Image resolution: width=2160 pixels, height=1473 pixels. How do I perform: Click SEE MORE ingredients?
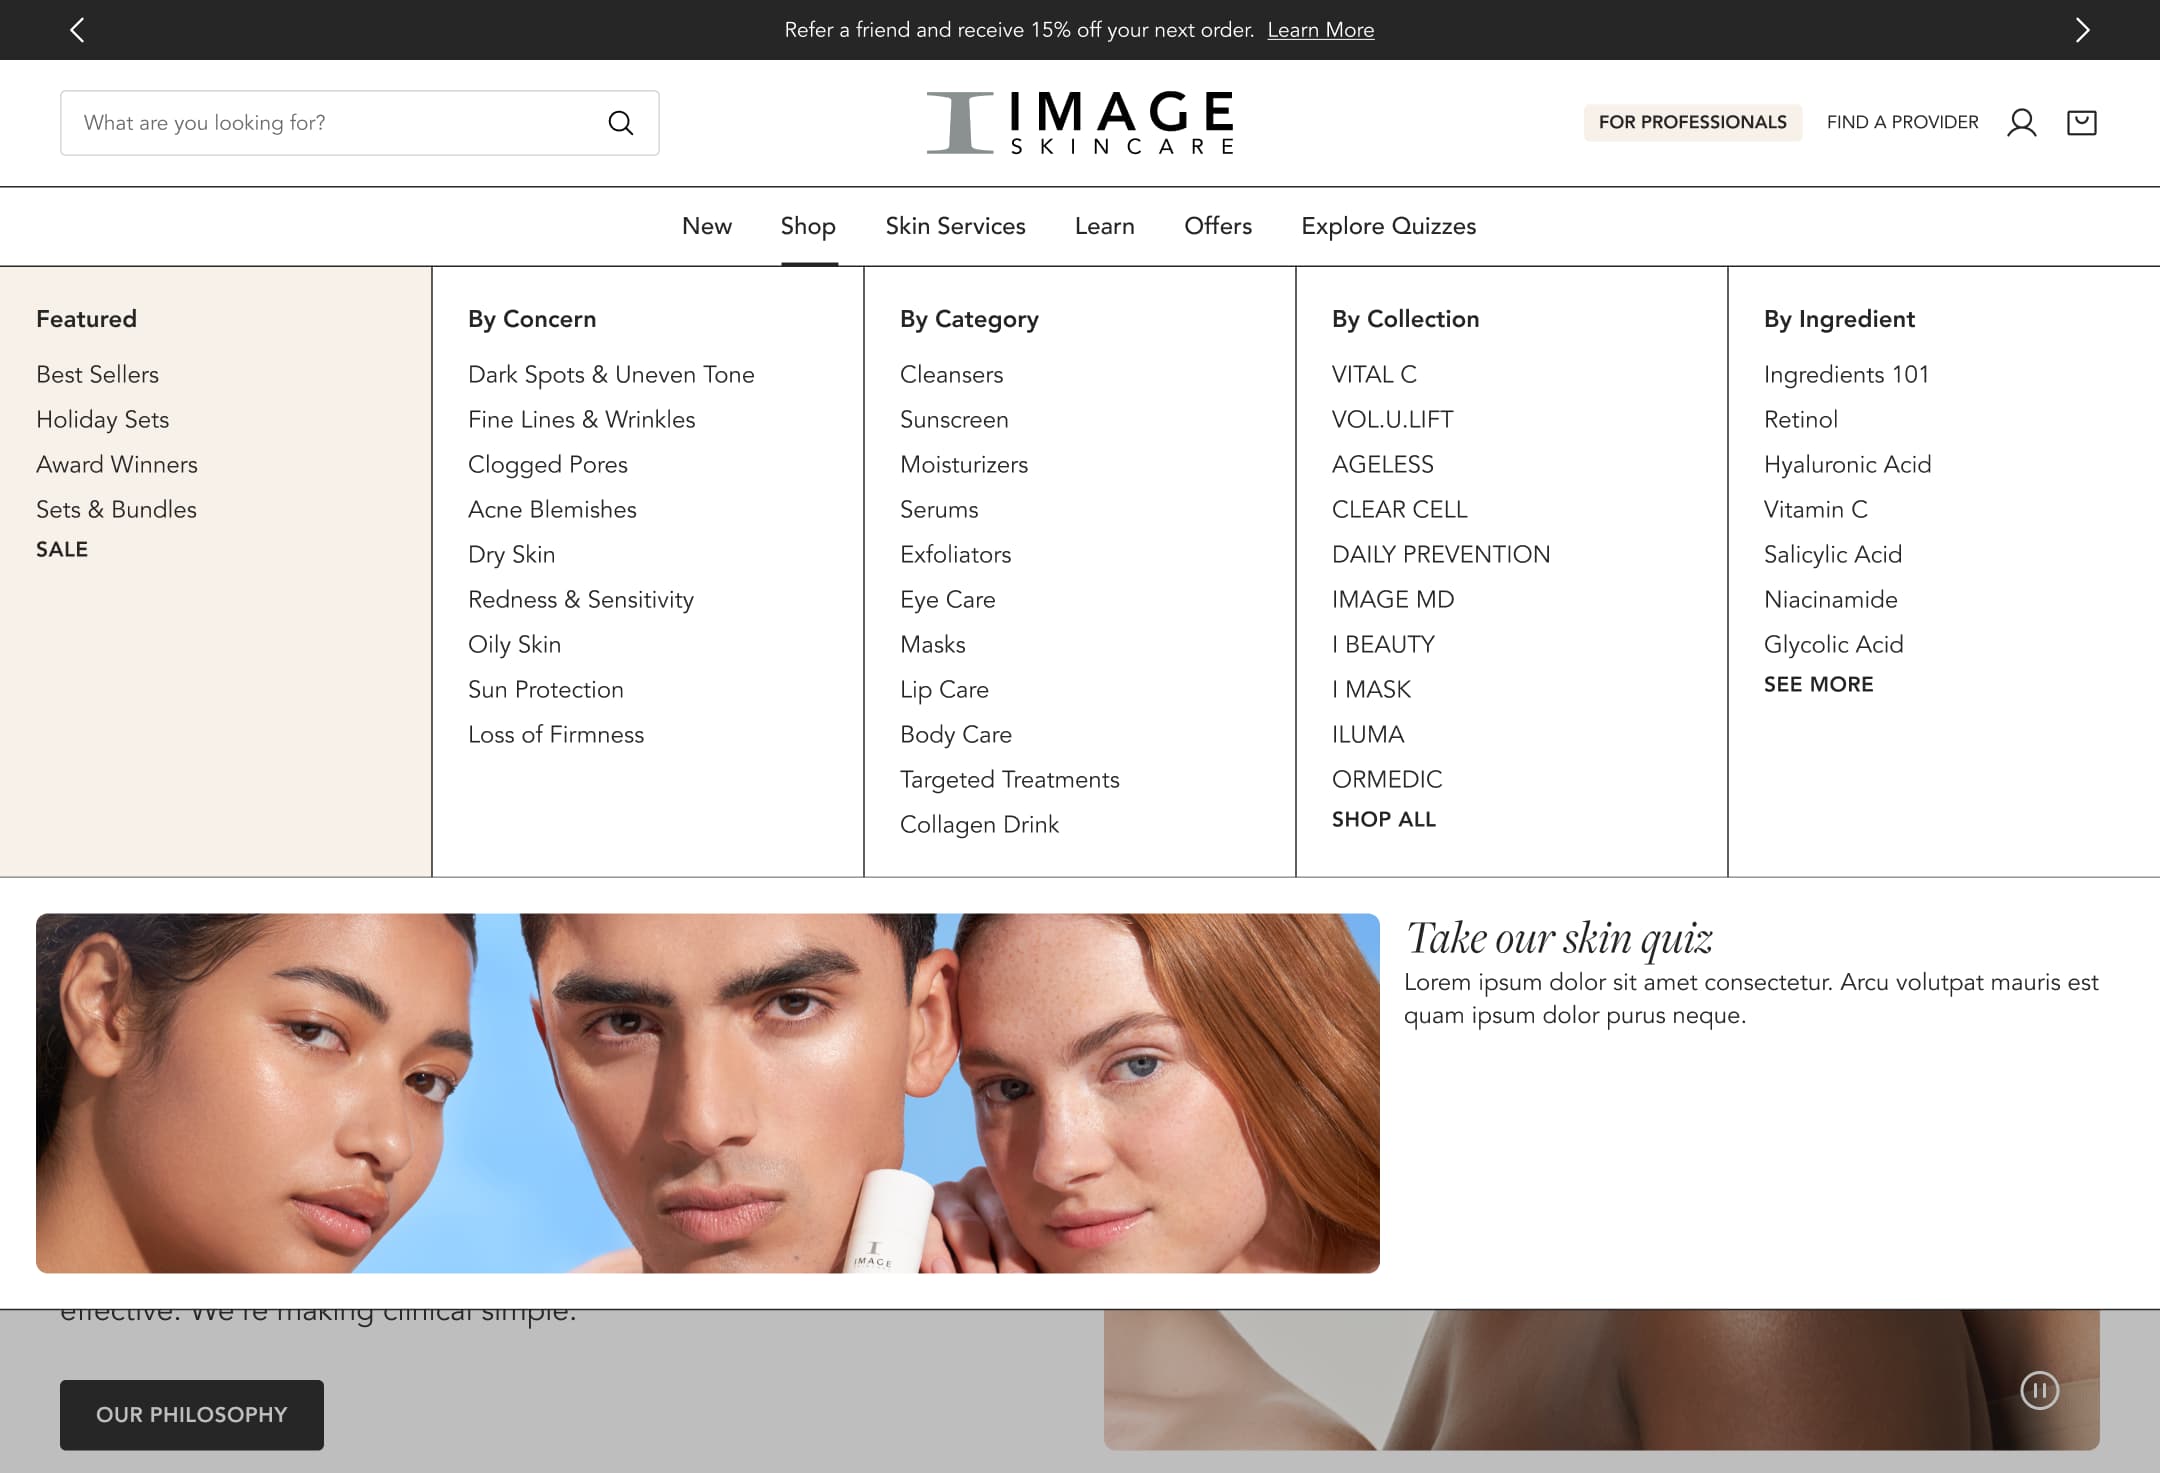pos(1818,684)
